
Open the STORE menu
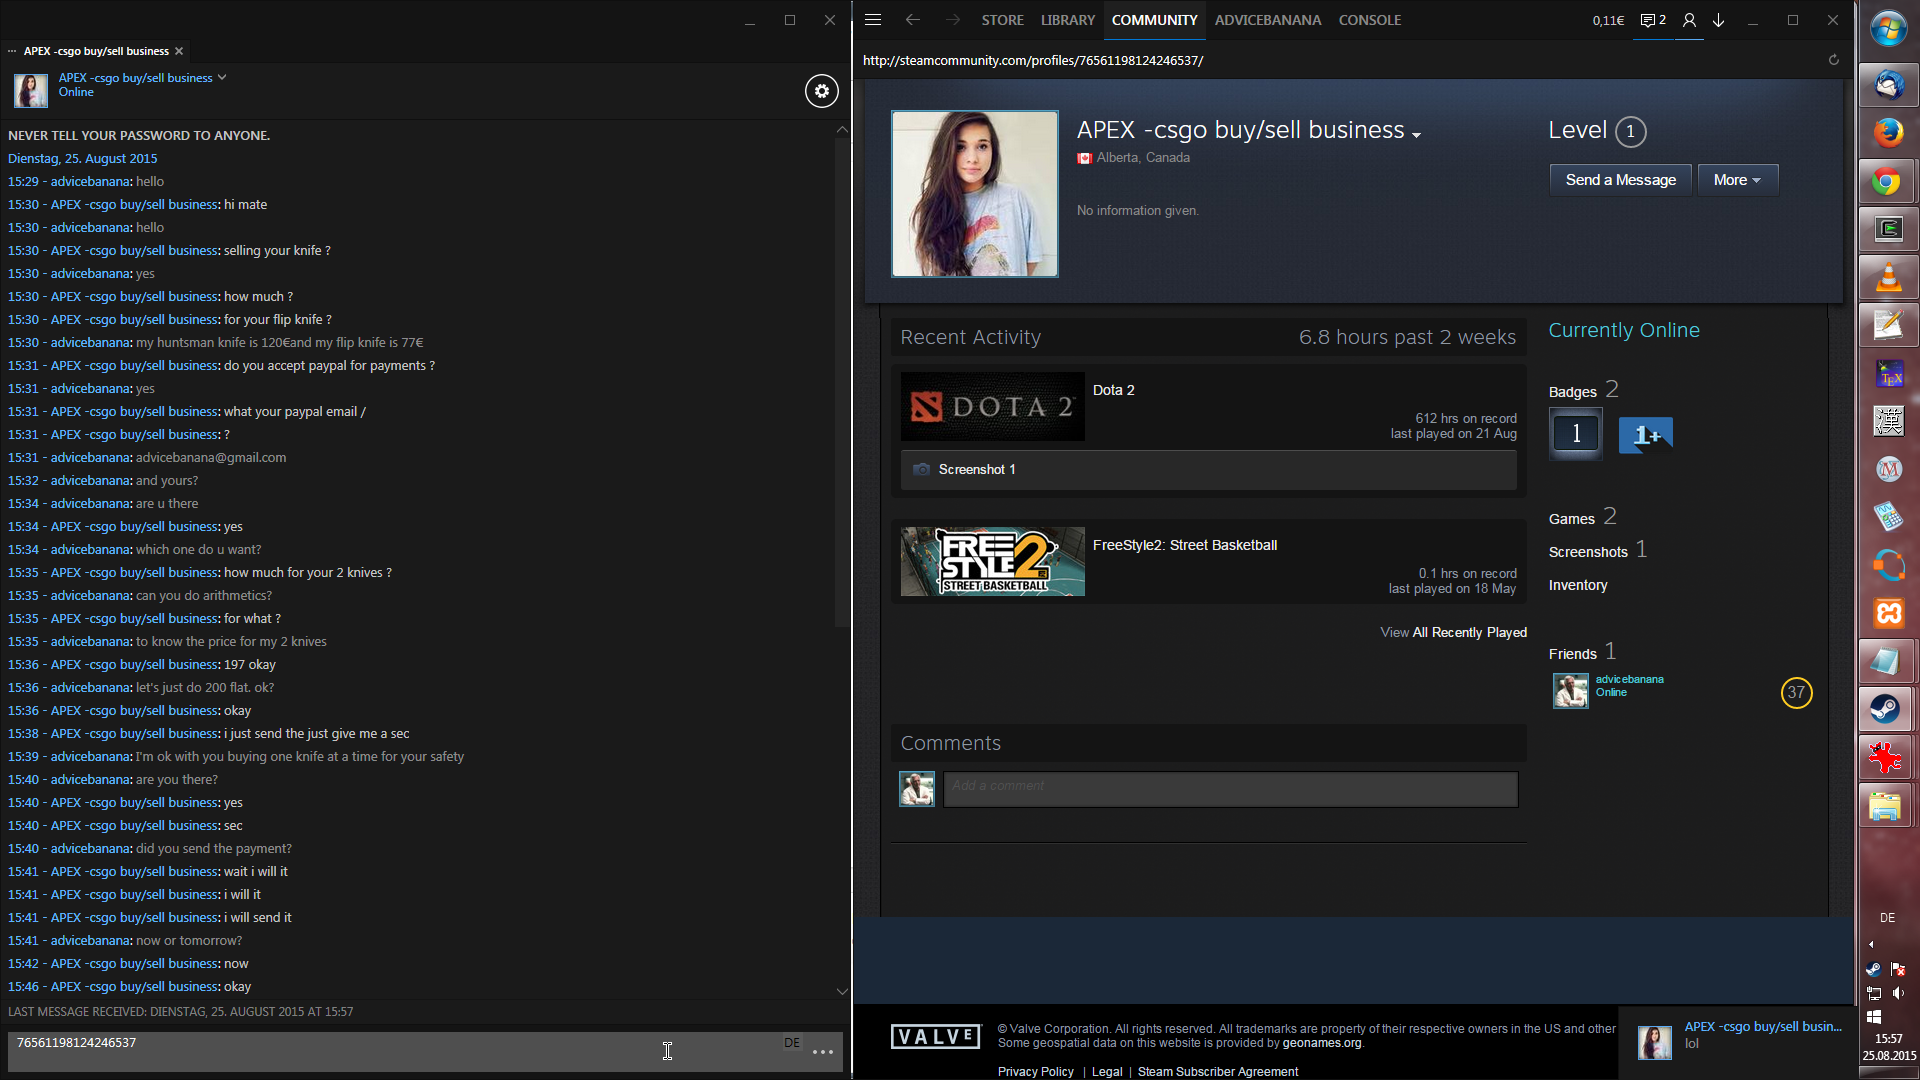[x=1002, y=20]
